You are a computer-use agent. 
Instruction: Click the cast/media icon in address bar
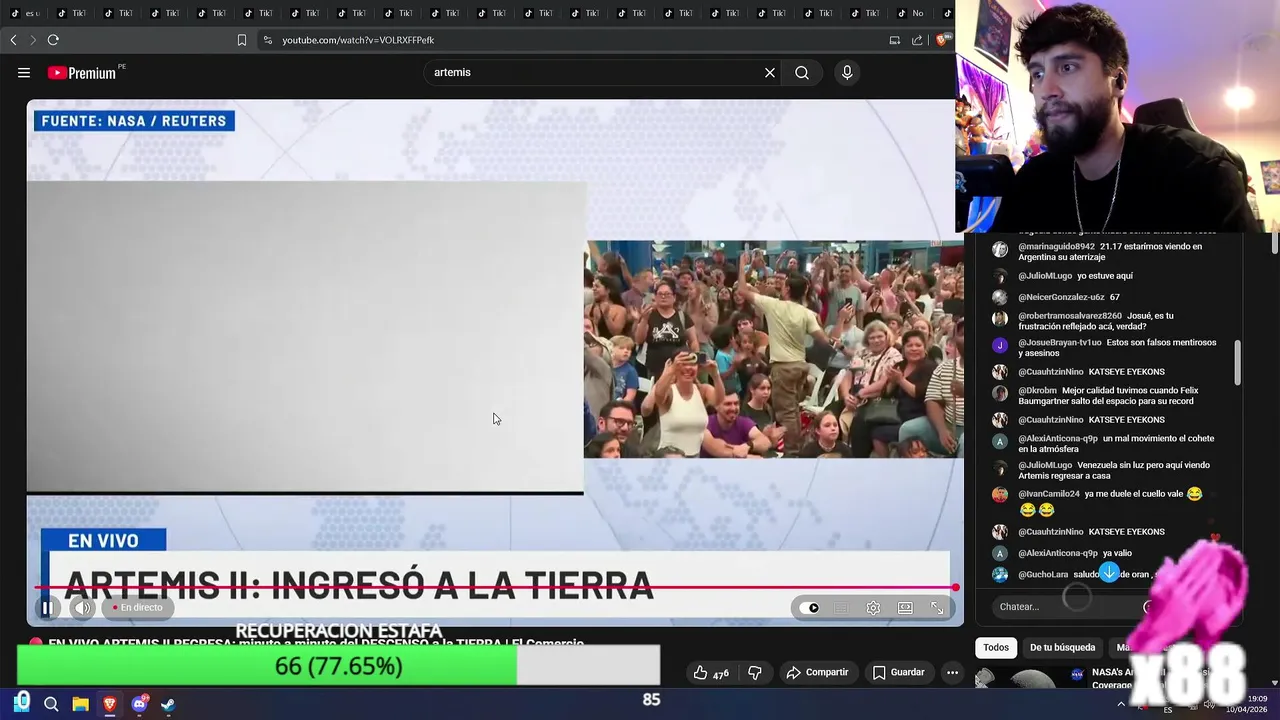pyautogui.click(x=895, y=40)
